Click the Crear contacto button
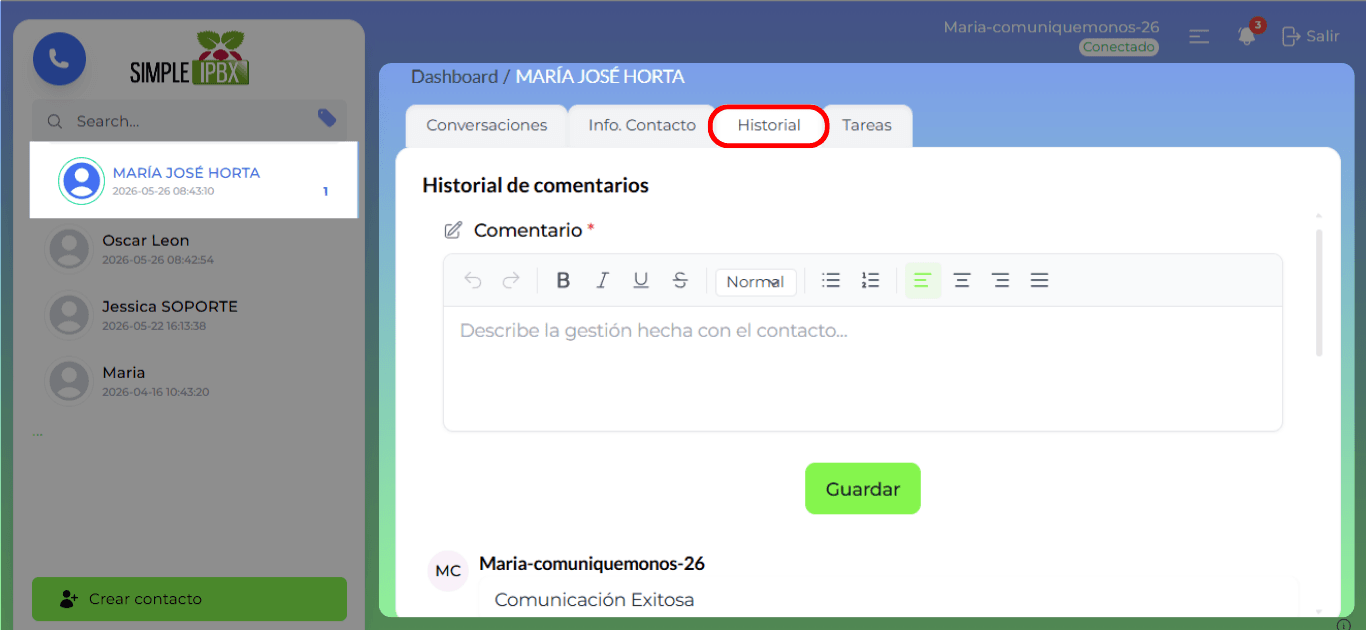 tap(189, 599)
